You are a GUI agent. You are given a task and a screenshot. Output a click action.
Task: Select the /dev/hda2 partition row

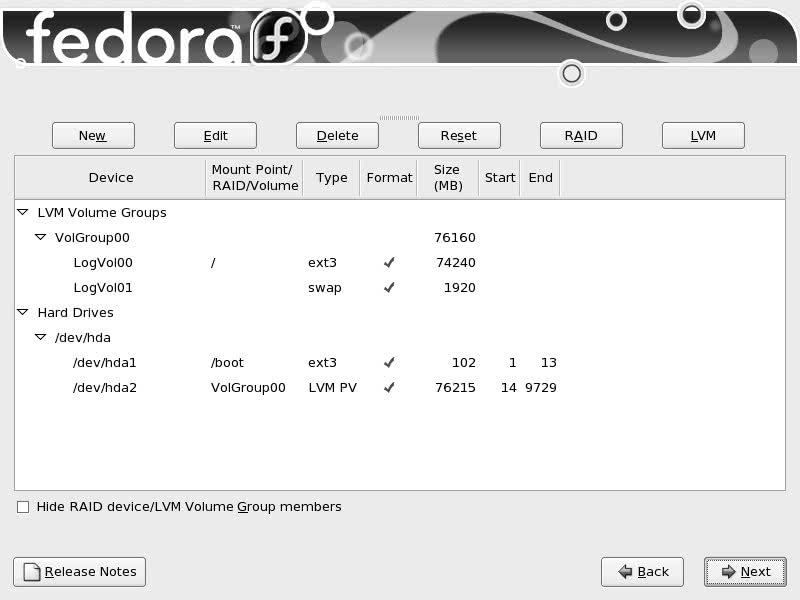click(x=400, y=387)
